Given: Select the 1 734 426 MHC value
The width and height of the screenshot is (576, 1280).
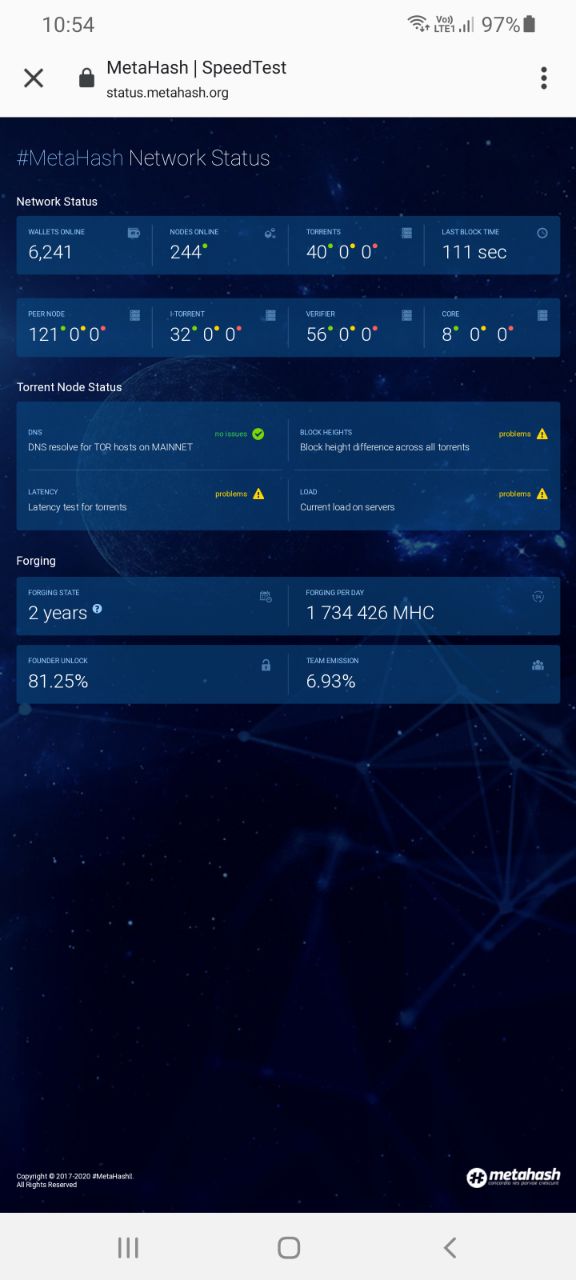Looking at the screenshot, I should coord(370,613).
